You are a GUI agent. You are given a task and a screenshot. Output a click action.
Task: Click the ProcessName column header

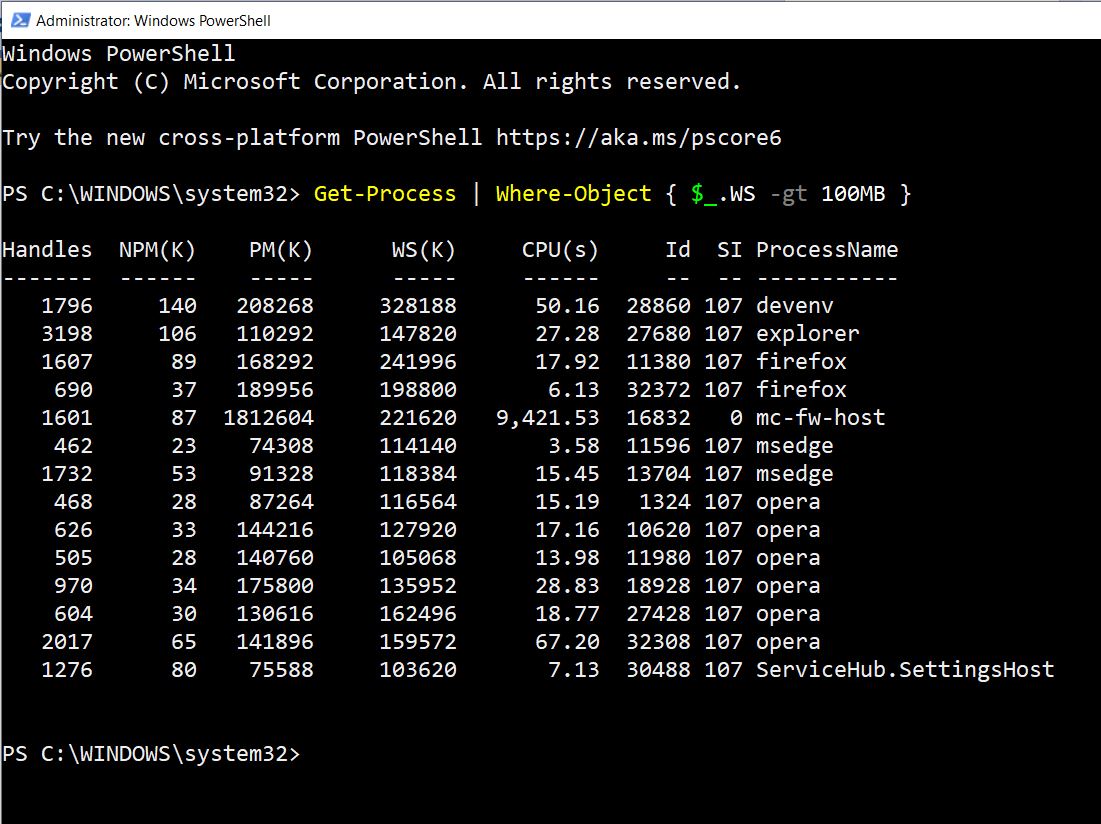(827, 250)
